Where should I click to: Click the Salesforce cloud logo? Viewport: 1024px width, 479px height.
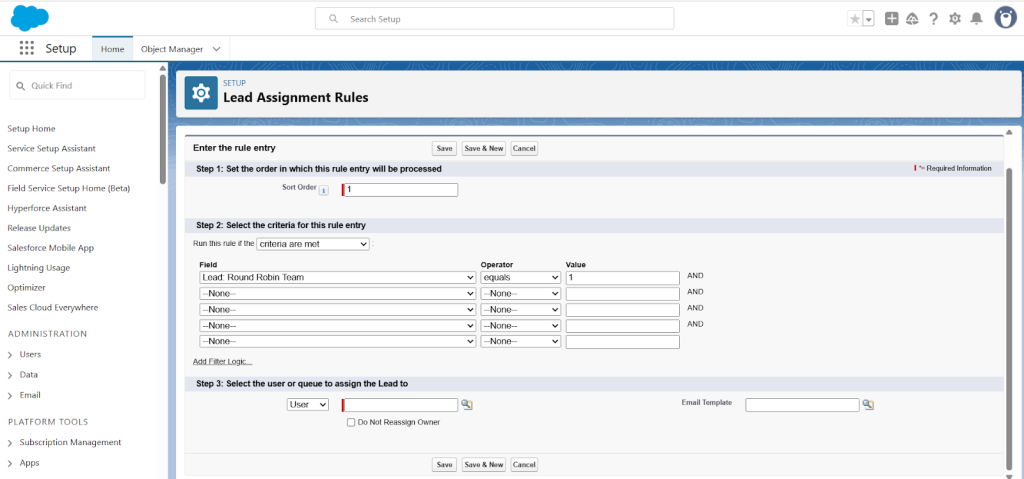[30, 18]
